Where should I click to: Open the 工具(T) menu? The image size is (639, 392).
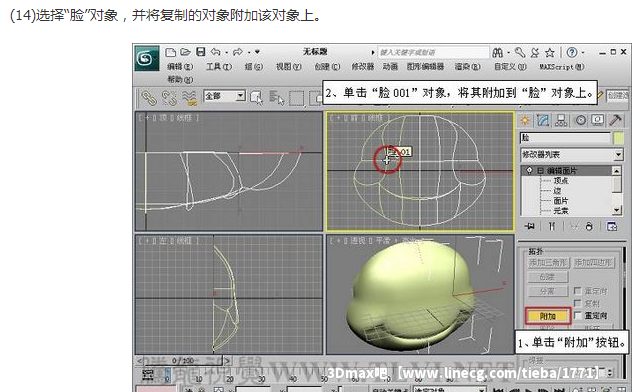(218, 66)
